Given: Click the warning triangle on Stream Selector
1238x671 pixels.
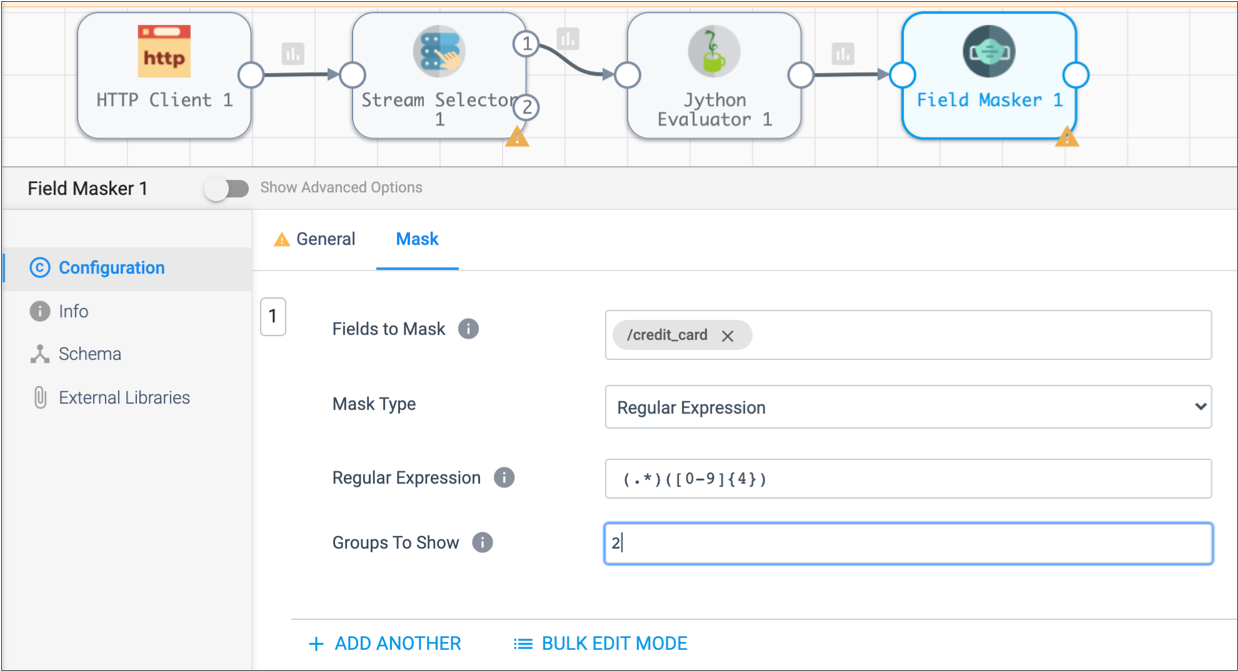Looking at the screenshot, I should [516, 137].
